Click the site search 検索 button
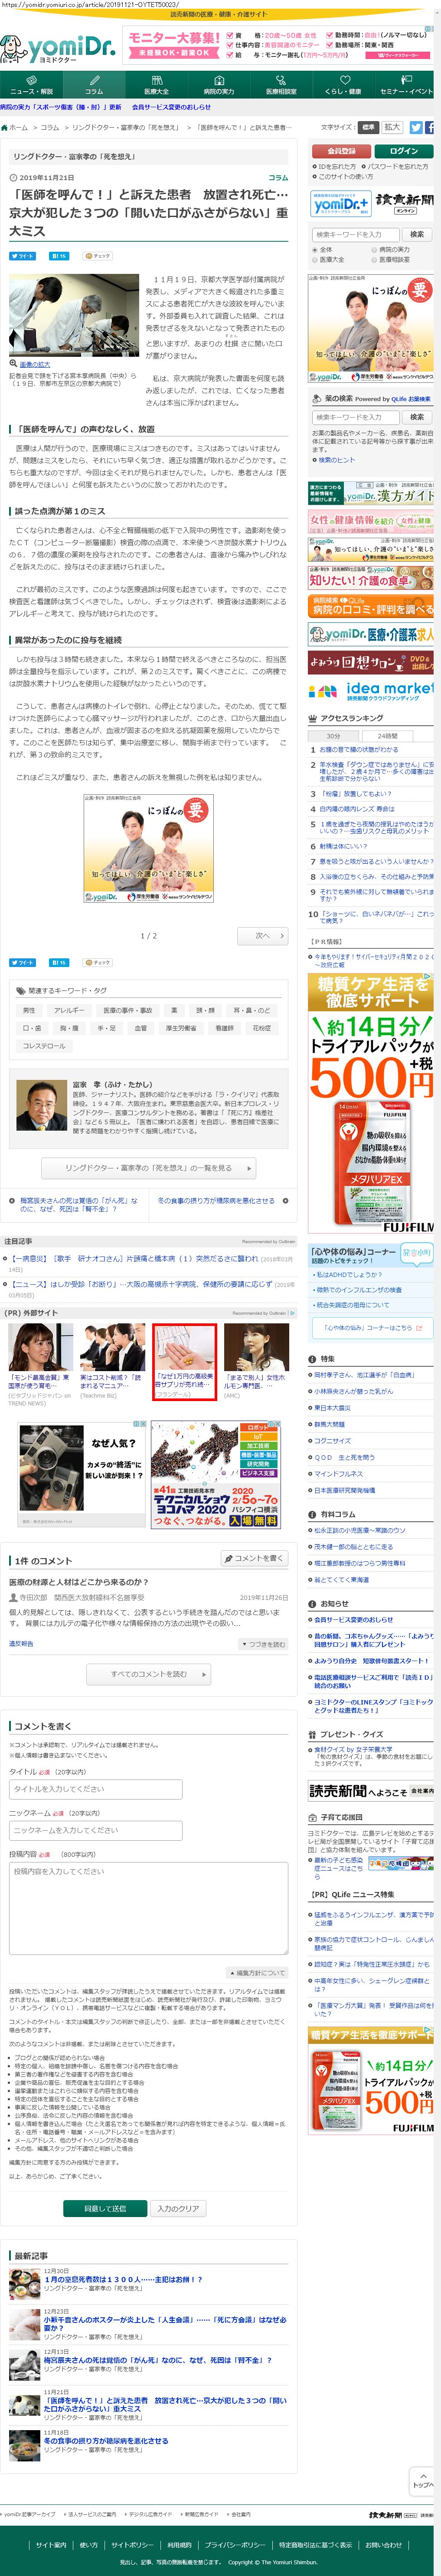Image resolution: width=441 pixels, height=2576 pixels. pyautogui.click(x=417, y=234)
